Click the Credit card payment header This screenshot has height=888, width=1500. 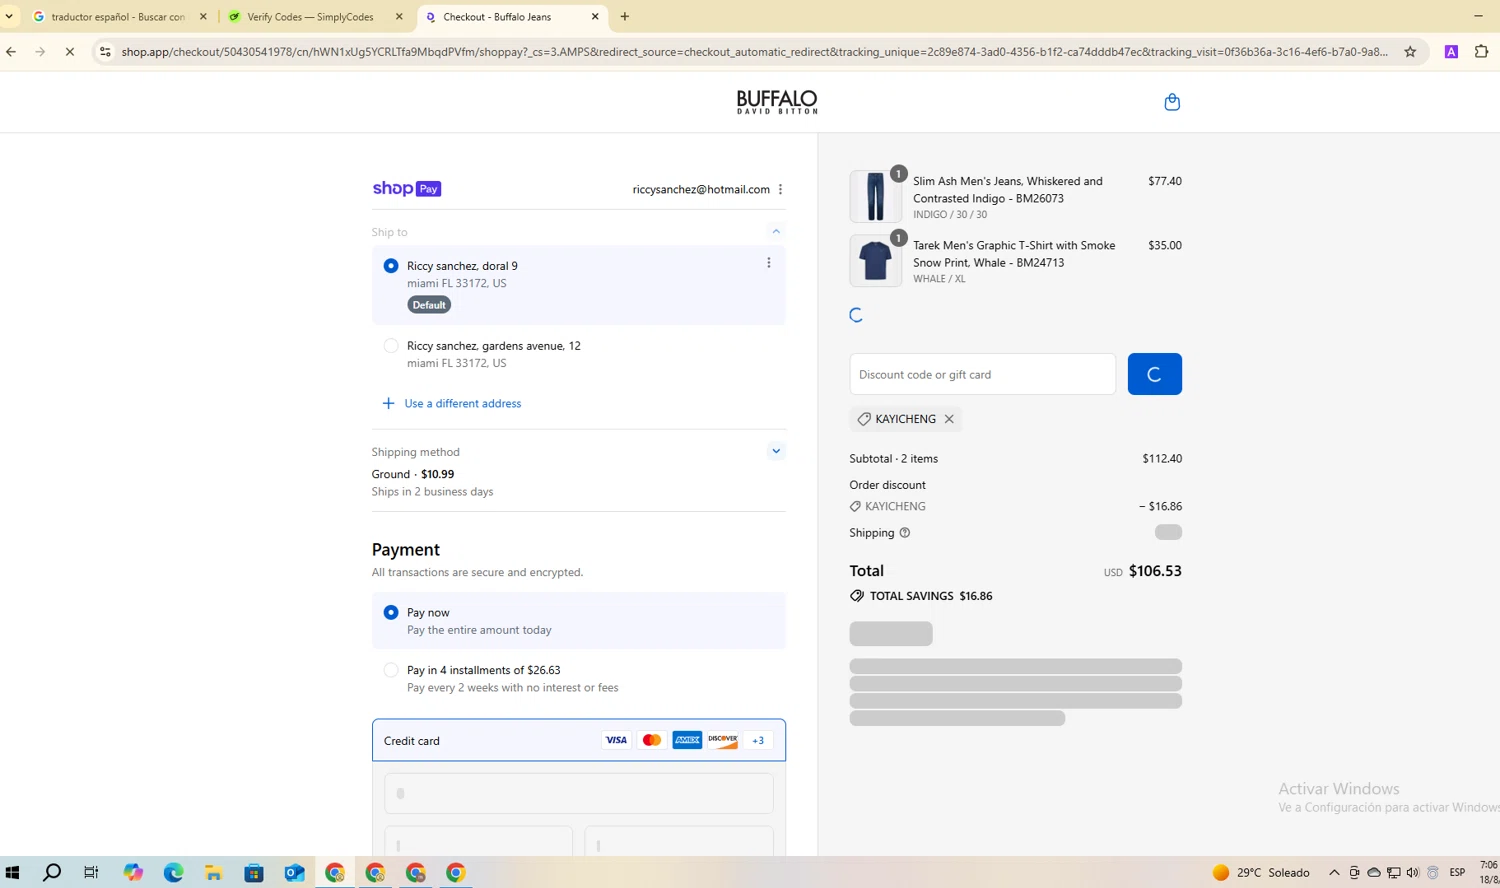pyautogui.click(x=579, y=740)
